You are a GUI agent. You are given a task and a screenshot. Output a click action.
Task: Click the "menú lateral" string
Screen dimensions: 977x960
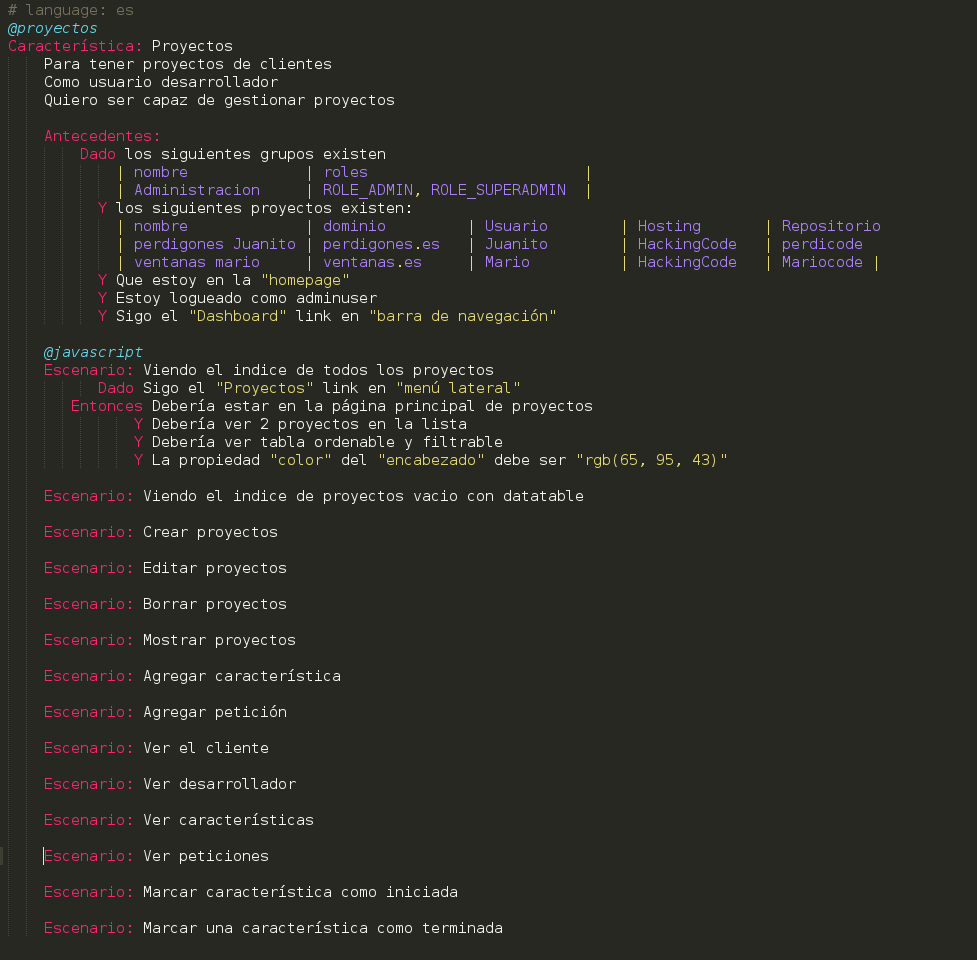[x=458, y=389]
